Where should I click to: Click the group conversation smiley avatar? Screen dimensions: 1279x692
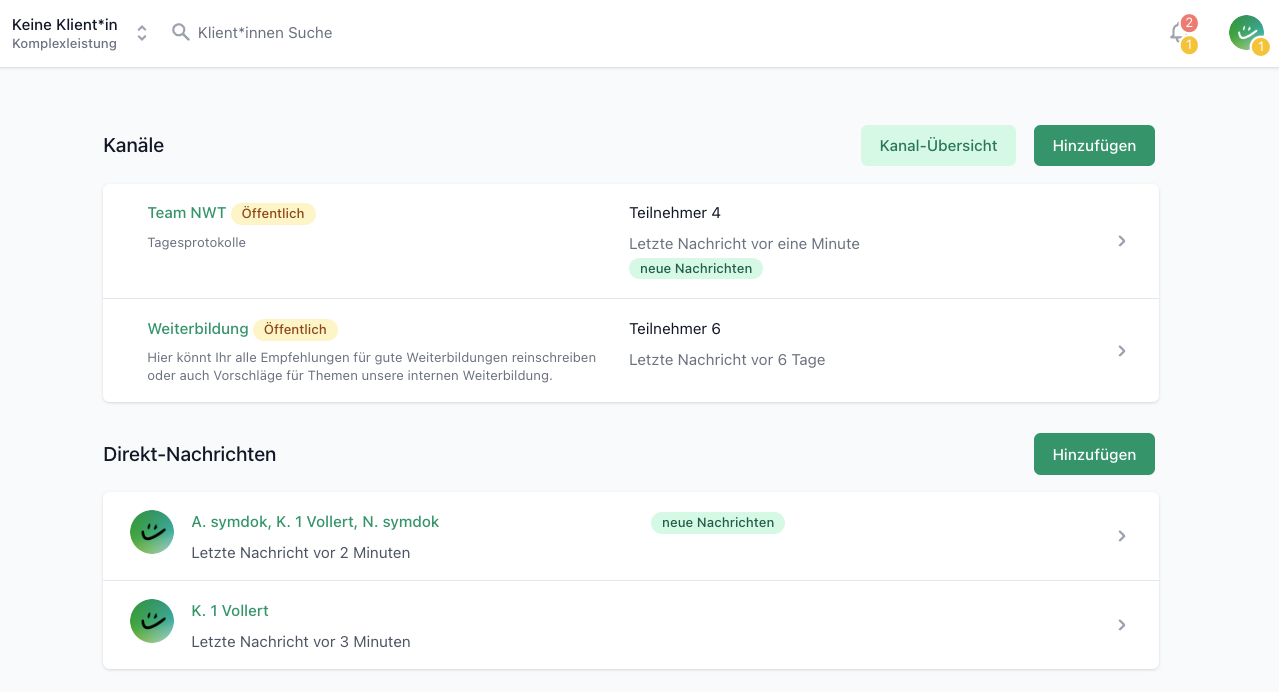point(152,532)
